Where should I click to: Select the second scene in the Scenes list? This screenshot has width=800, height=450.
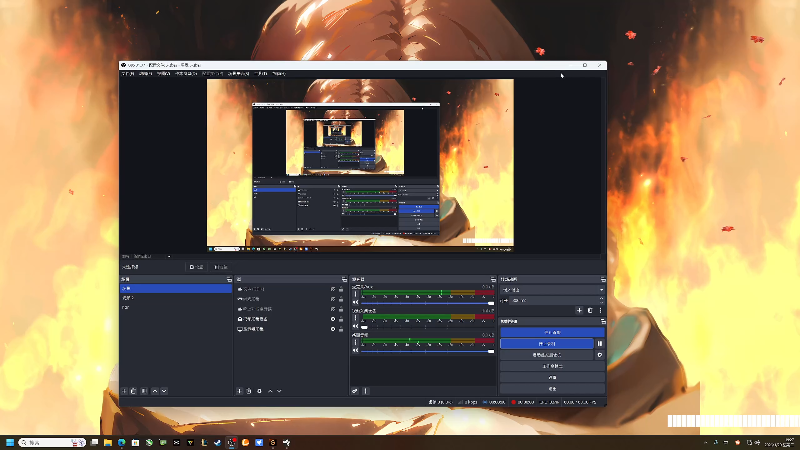[x=176, y=298]
